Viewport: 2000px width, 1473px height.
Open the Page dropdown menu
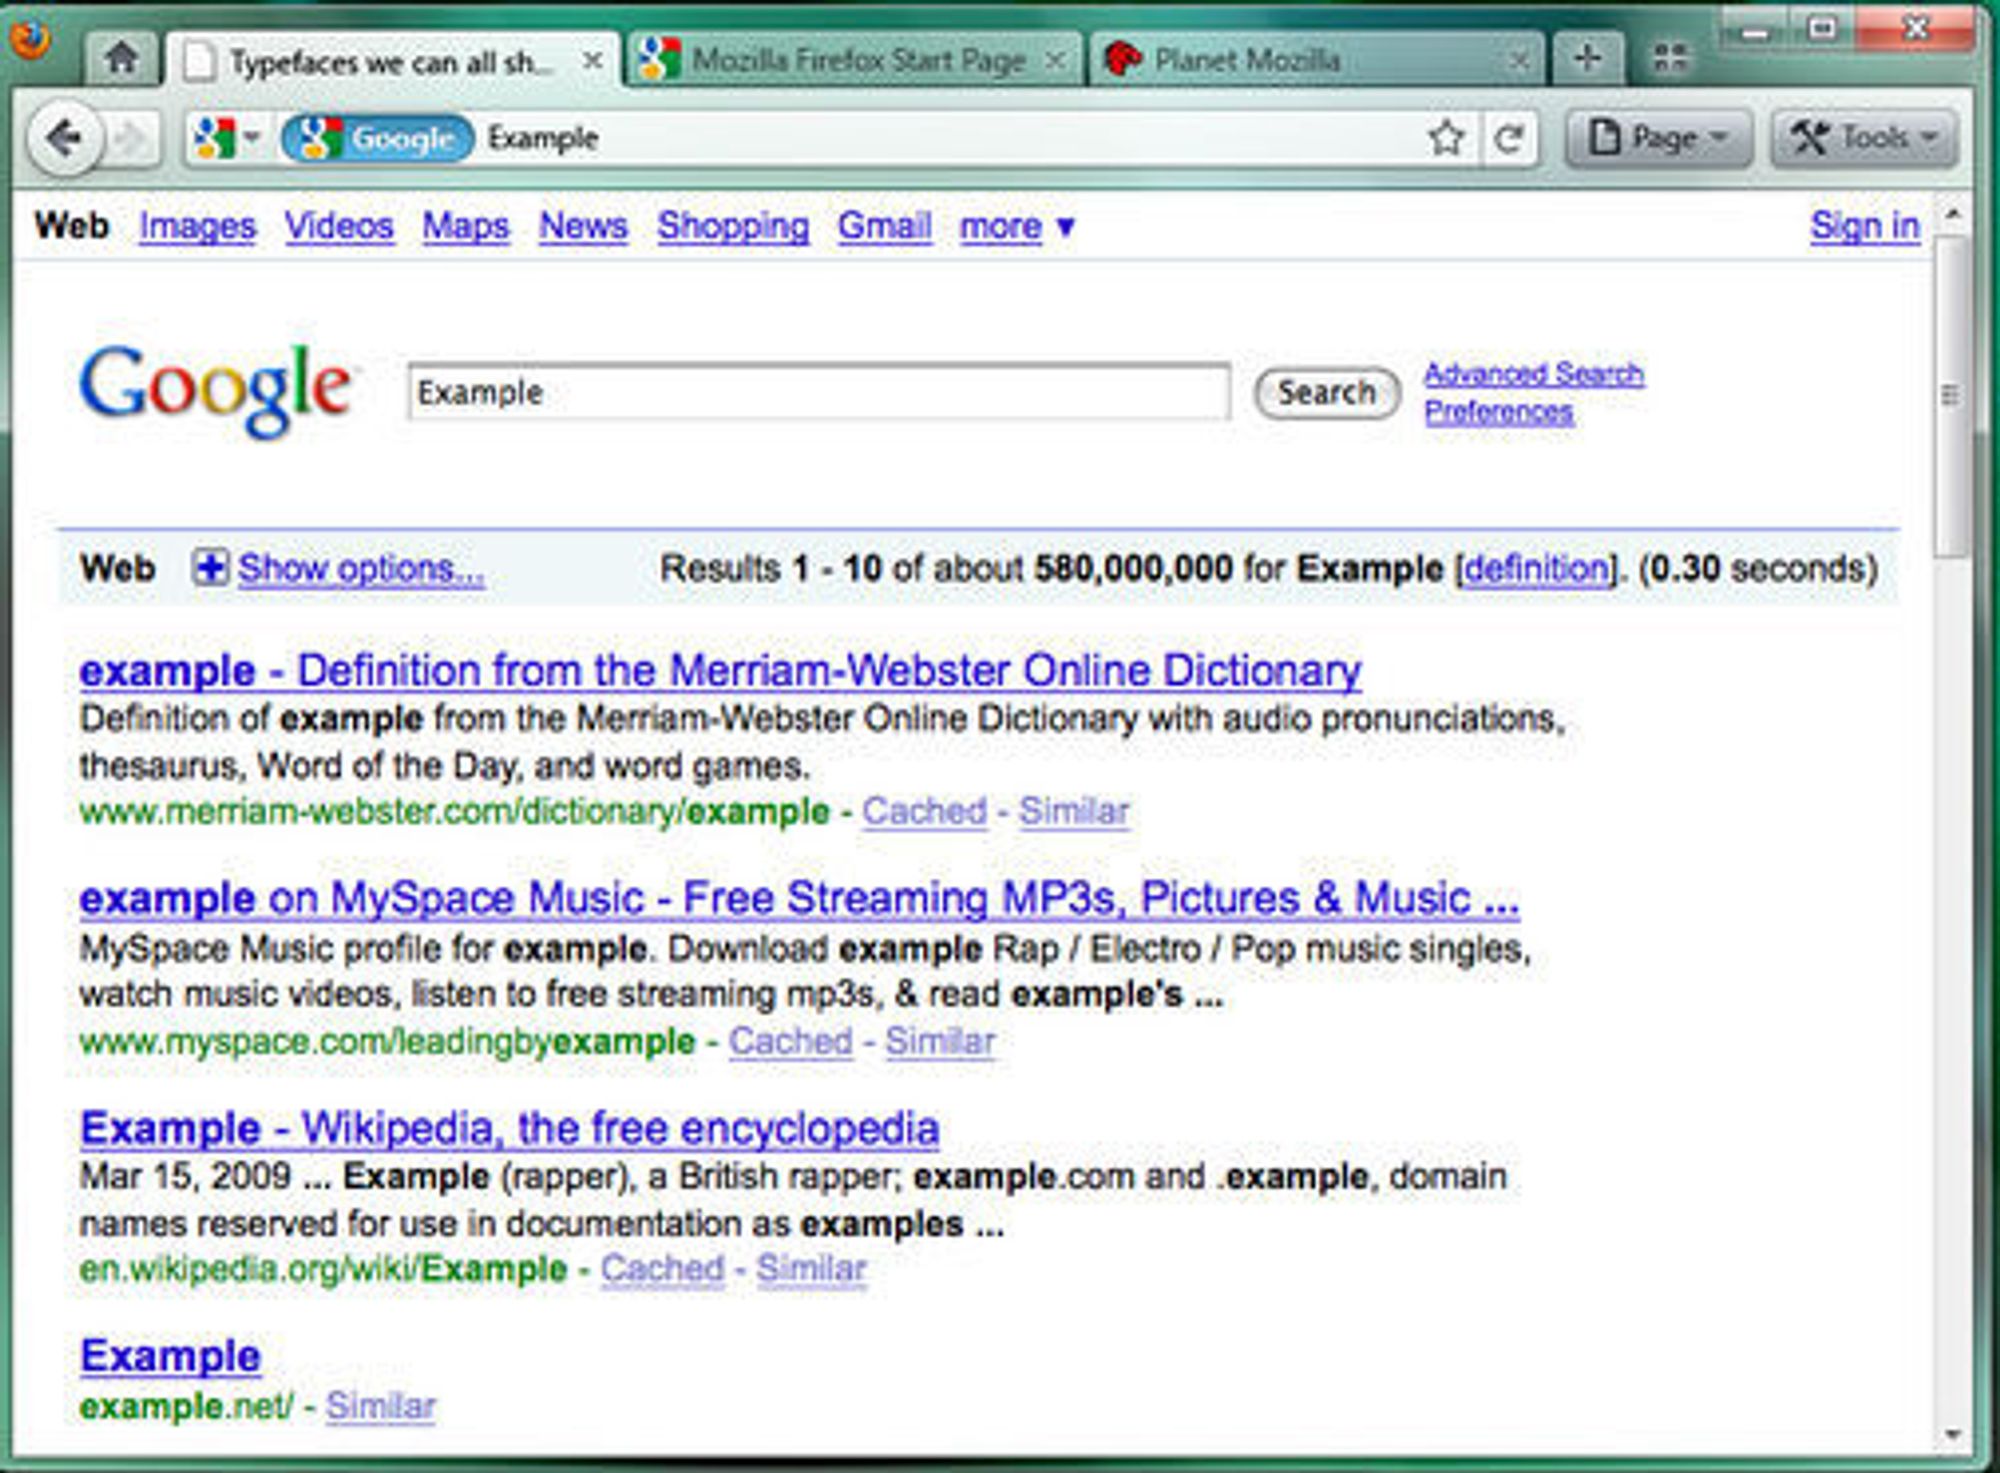click(1660, 138)
